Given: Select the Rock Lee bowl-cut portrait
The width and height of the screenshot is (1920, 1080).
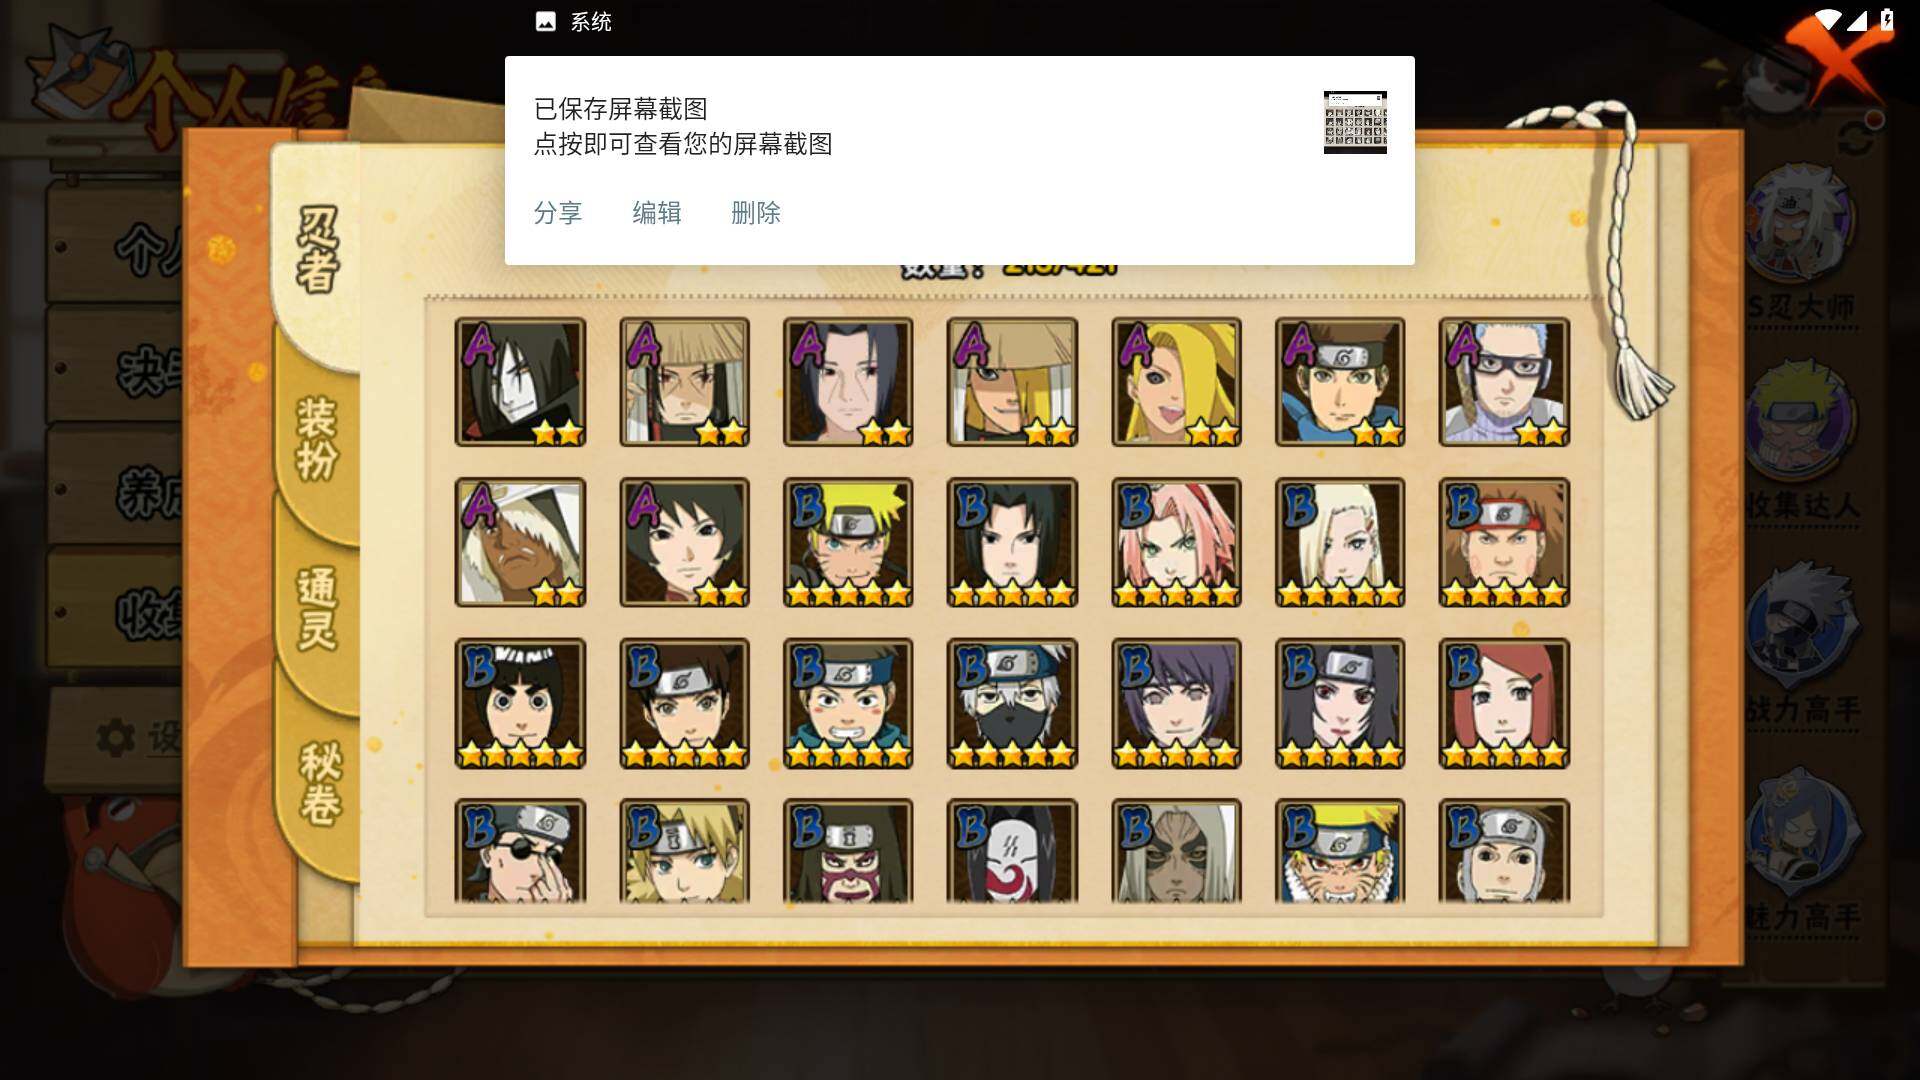Looking at the screenshot, I should point(520,704).
